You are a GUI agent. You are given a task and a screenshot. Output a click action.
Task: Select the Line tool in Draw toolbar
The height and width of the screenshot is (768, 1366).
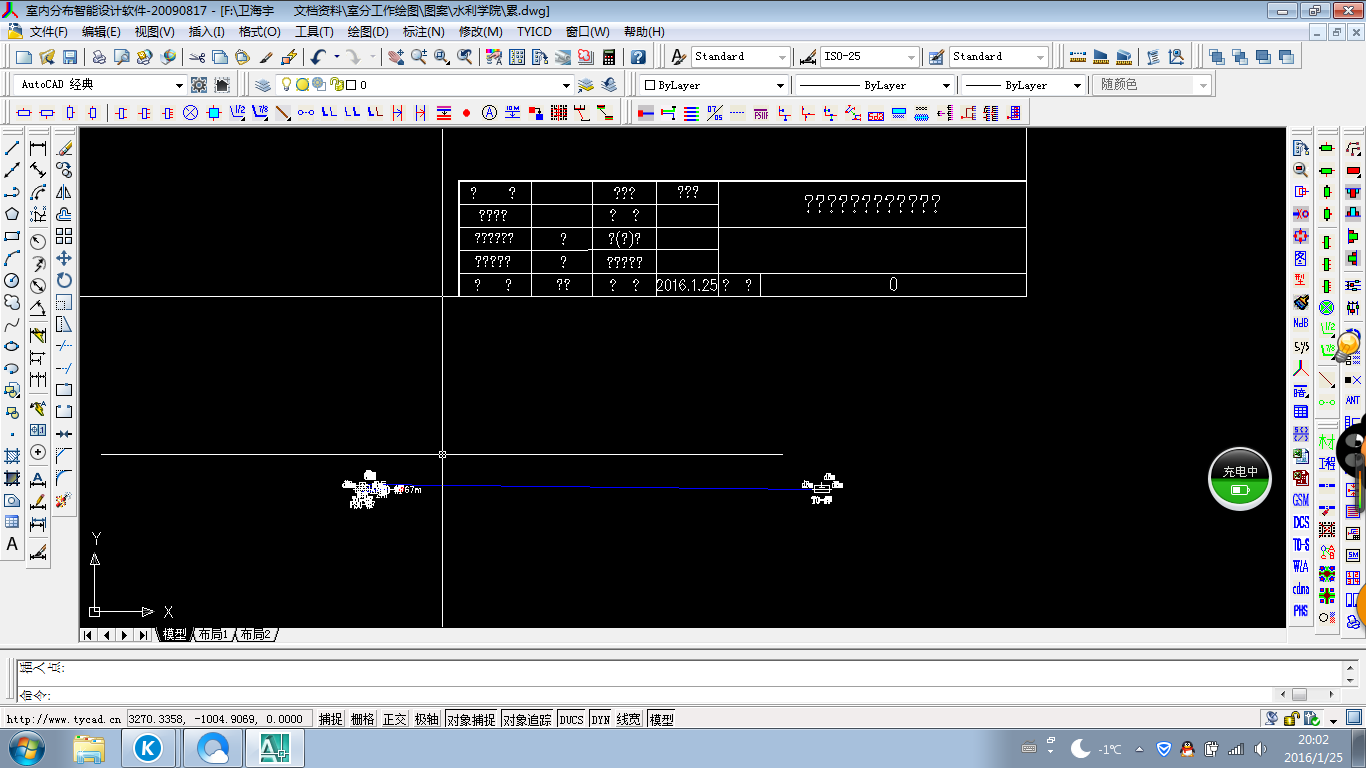(13, 148)
